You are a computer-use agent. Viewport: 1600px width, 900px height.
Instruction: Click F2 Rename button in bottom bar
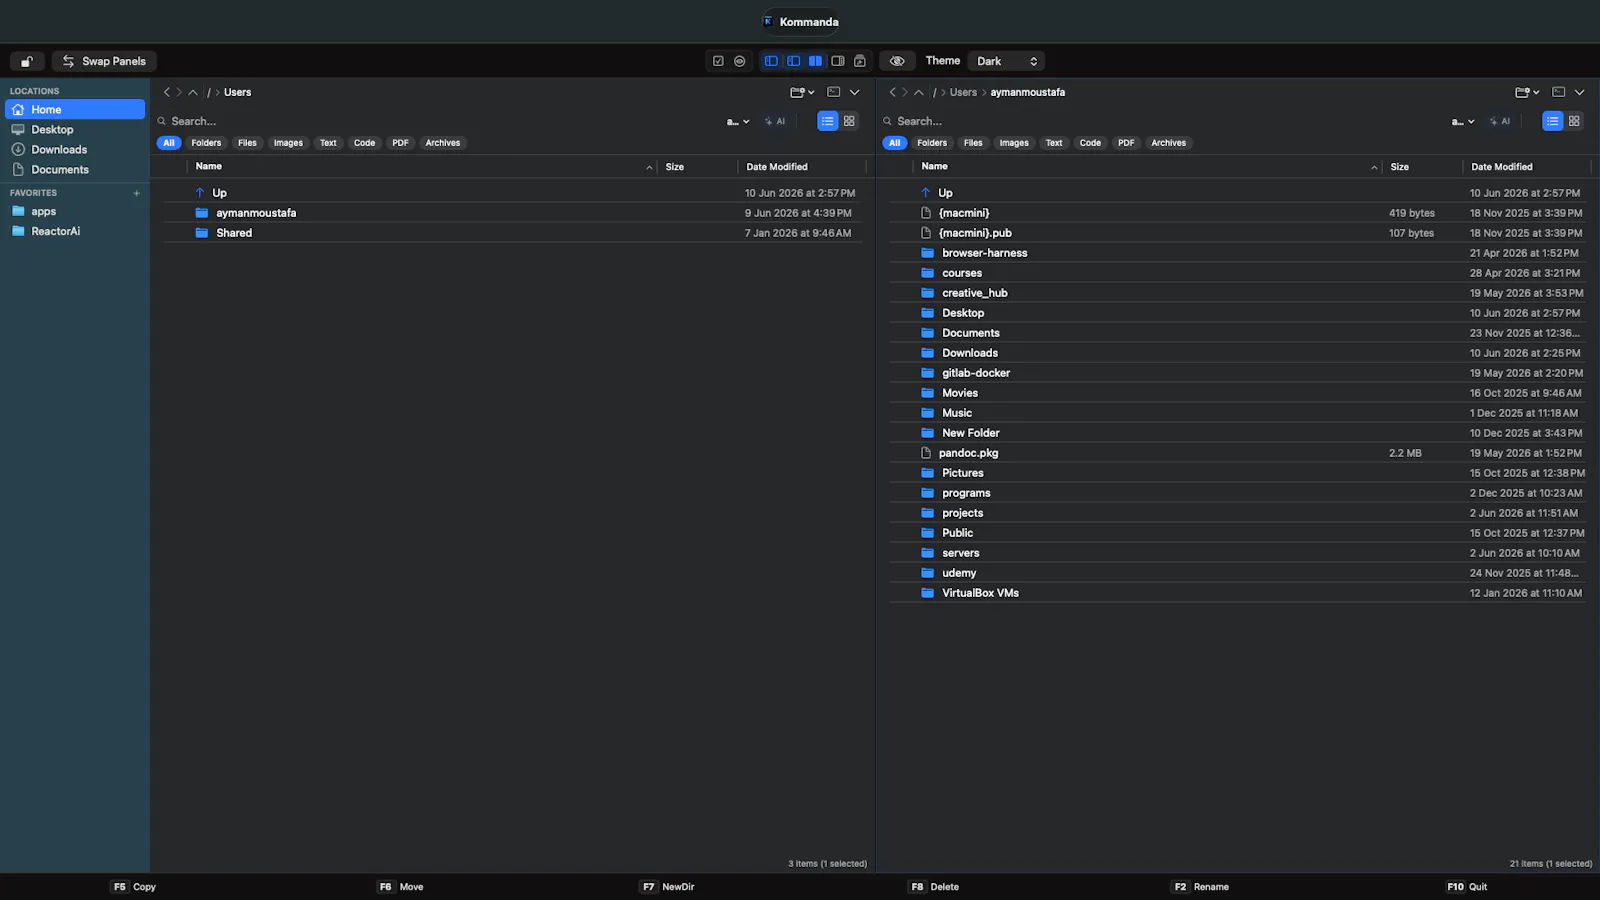[x=1201, y=887]
